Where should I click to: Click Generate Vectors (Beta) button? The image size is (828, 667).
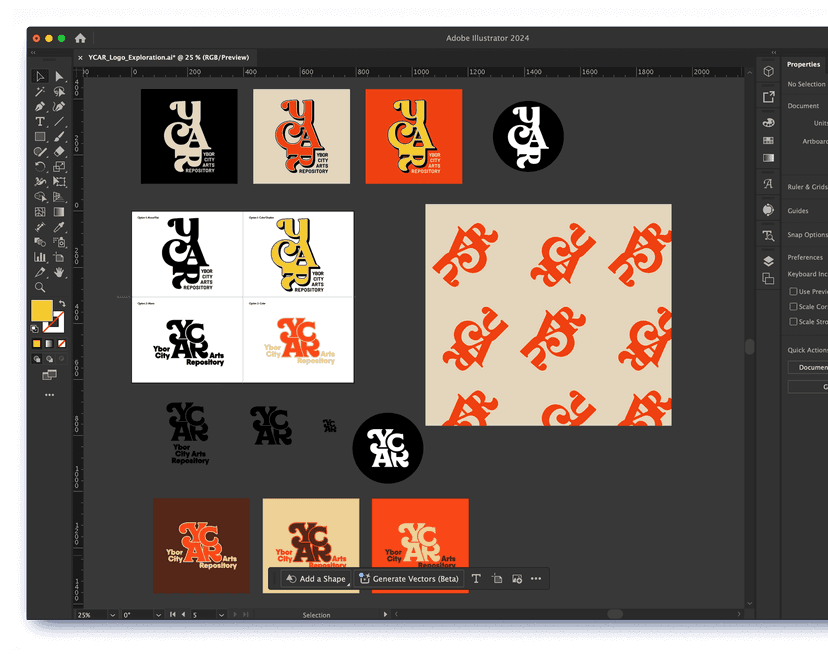click(x=409, y=579)
